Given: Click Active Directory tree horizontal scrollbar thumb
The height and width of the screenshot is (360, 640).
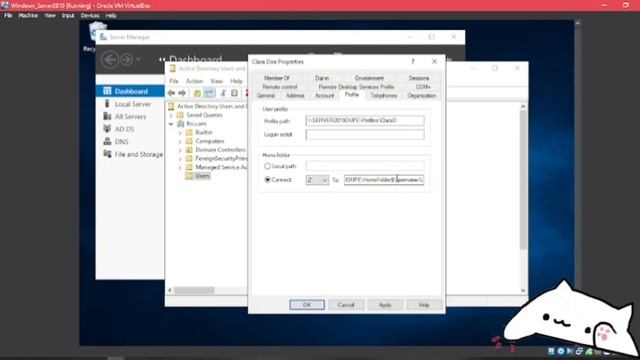Looking at the screenshot, I should [194, 290].
